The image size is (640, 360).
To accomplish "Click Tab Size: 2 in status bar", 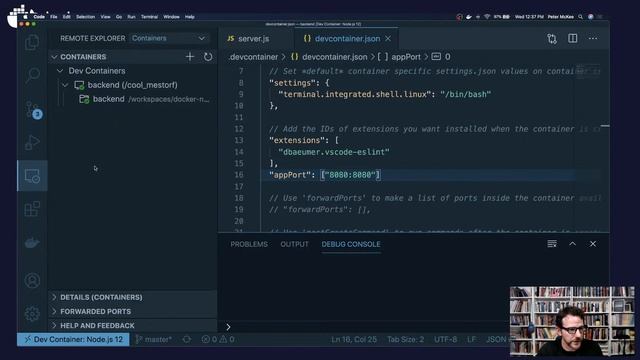I will click(x=405, y=339).
